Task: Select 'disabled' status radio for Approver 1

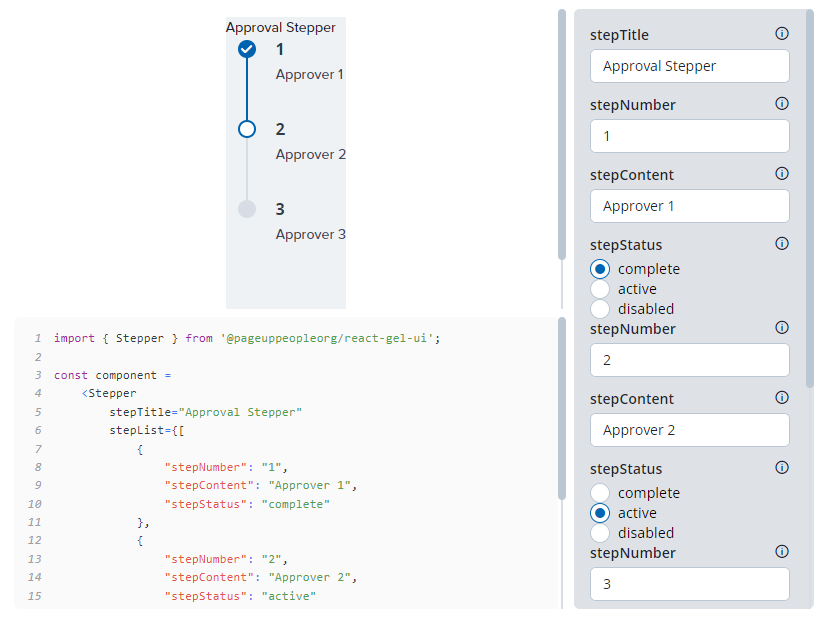Action: pyautogui.click(x=600, y=309)
